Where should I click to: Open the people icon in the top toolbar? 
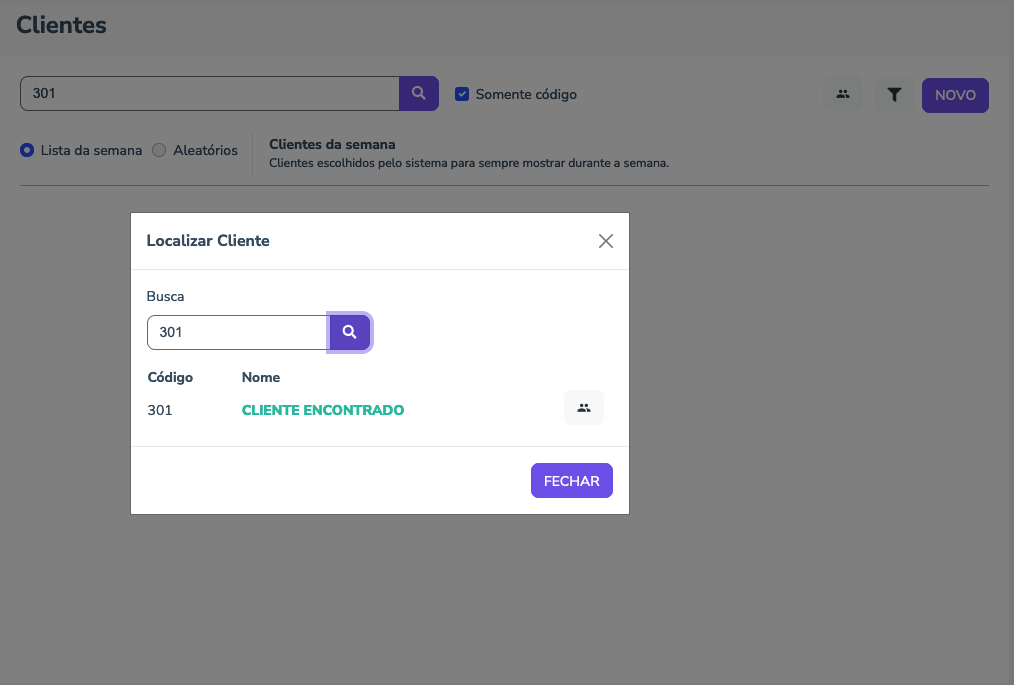click(x=843, y=95)
